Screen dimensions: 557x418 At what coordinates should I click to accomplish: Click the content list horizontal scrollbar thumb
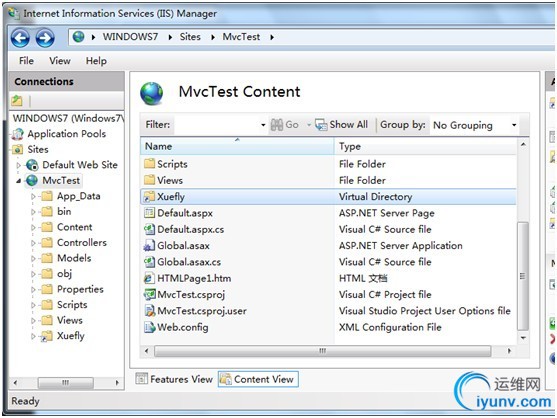click(323, 351)
